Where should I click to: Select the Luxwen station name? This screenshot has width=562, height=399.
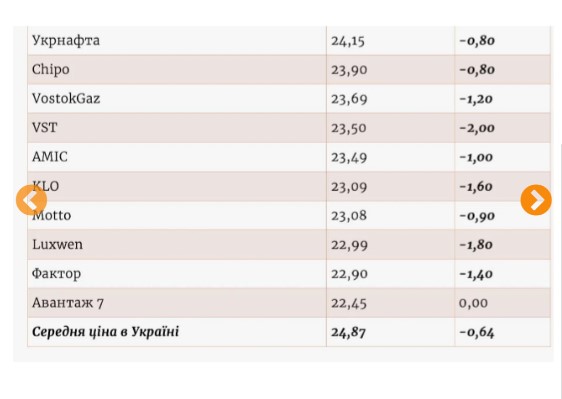click(x=57, y=244)
